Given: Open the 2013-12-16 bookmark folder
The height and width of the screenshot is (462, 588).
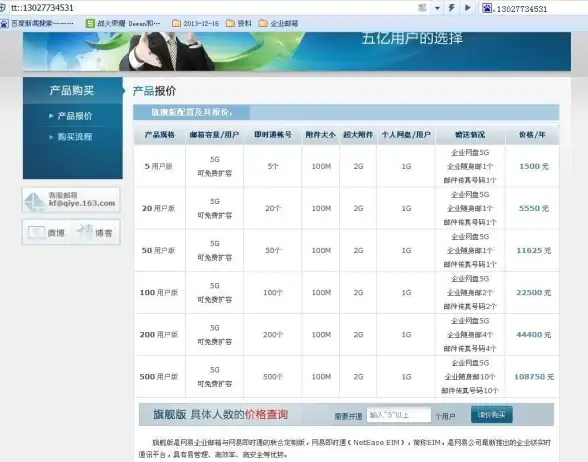Looking at the screenshot, I should coord(195,23).
